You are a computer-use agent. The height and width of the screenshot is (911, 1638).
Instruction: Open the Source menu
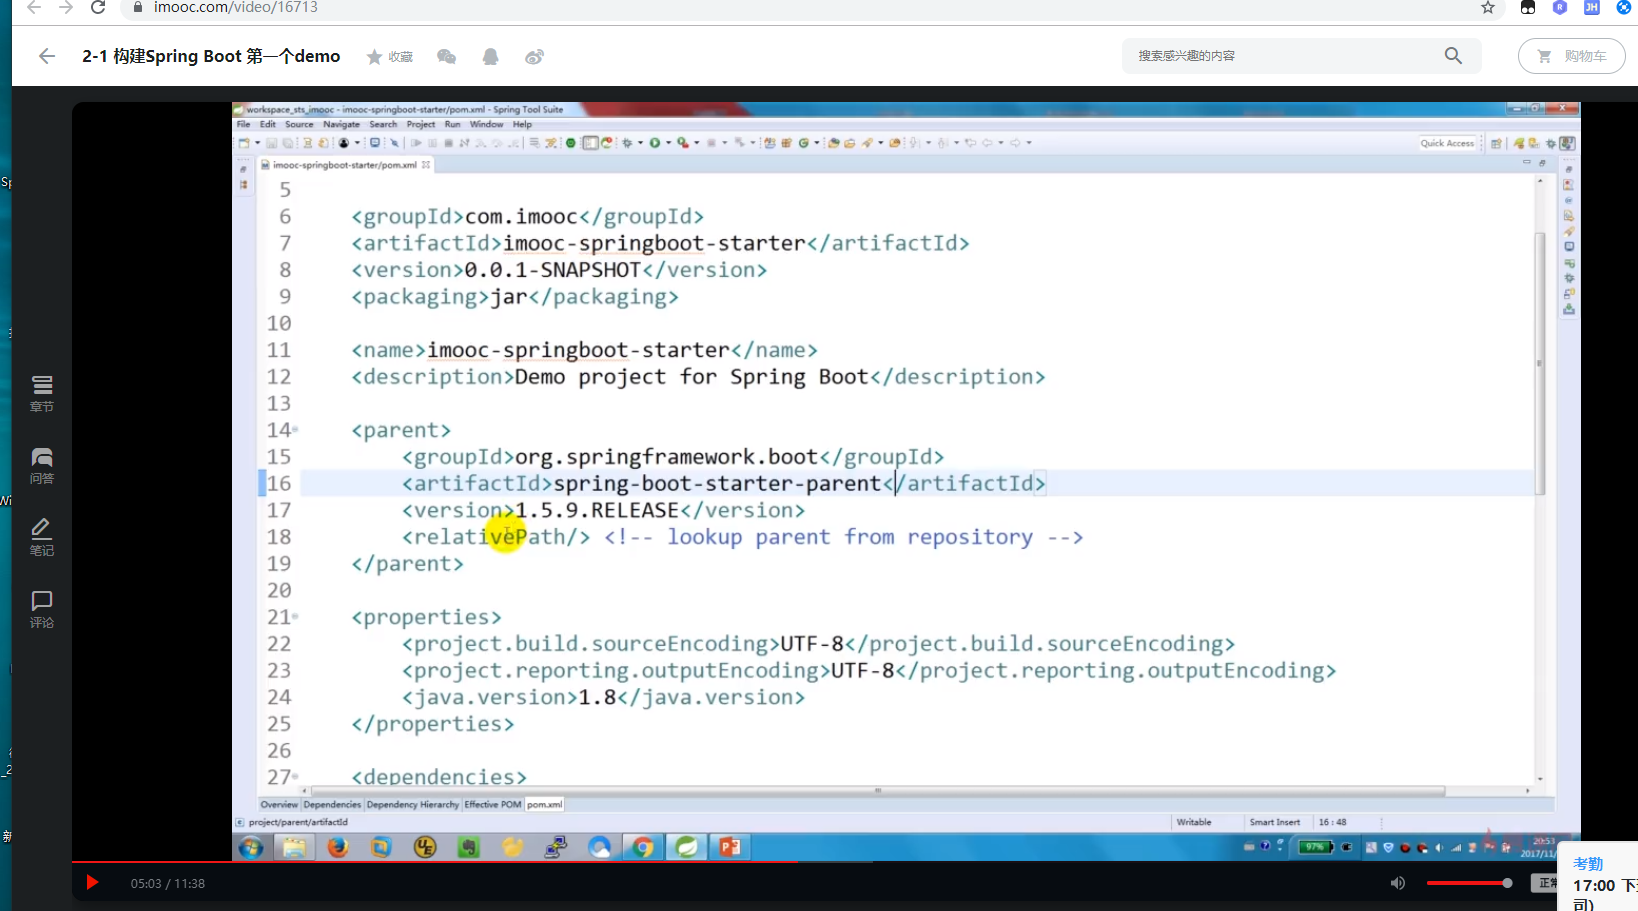299,125
